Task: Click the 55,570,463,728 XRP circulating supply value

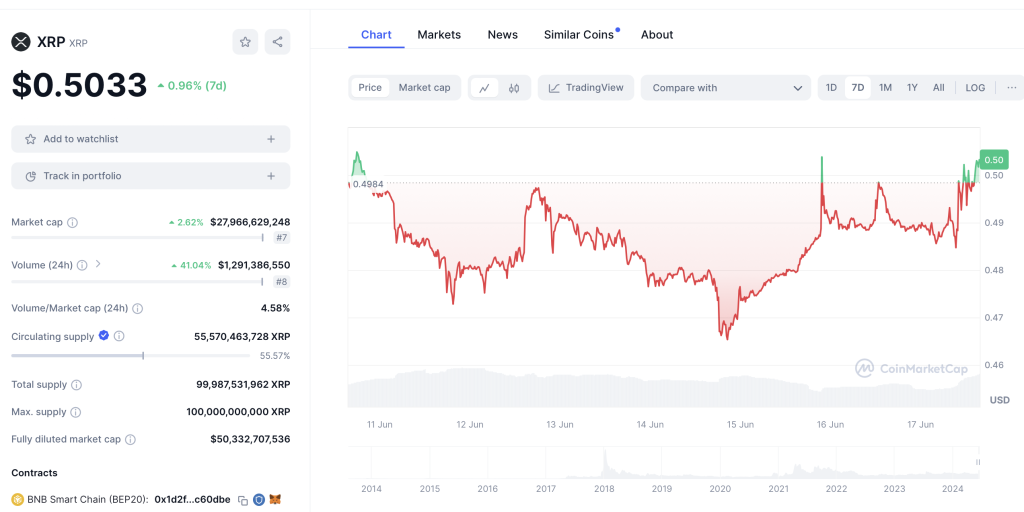Action: pos(242,336)
